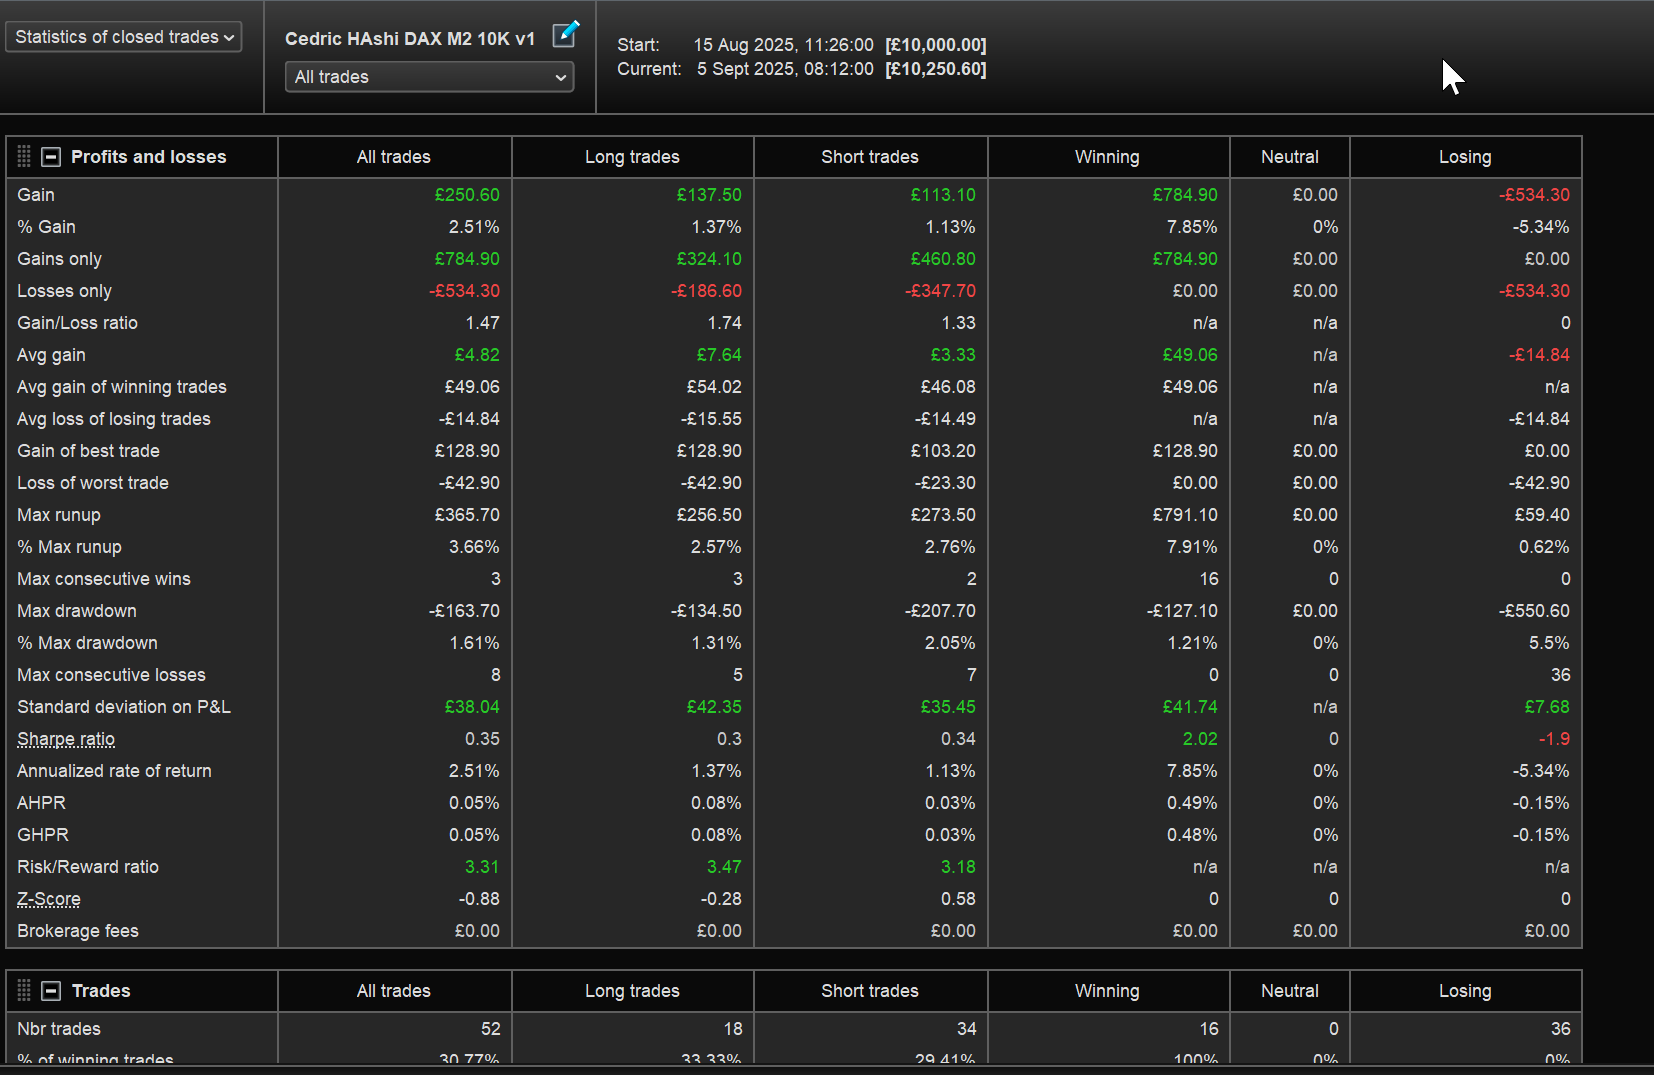The height and width of the screenshot is (1075, 1654).
Task: Click the Neutral column header in Trades table
Action: (1290, 991)
